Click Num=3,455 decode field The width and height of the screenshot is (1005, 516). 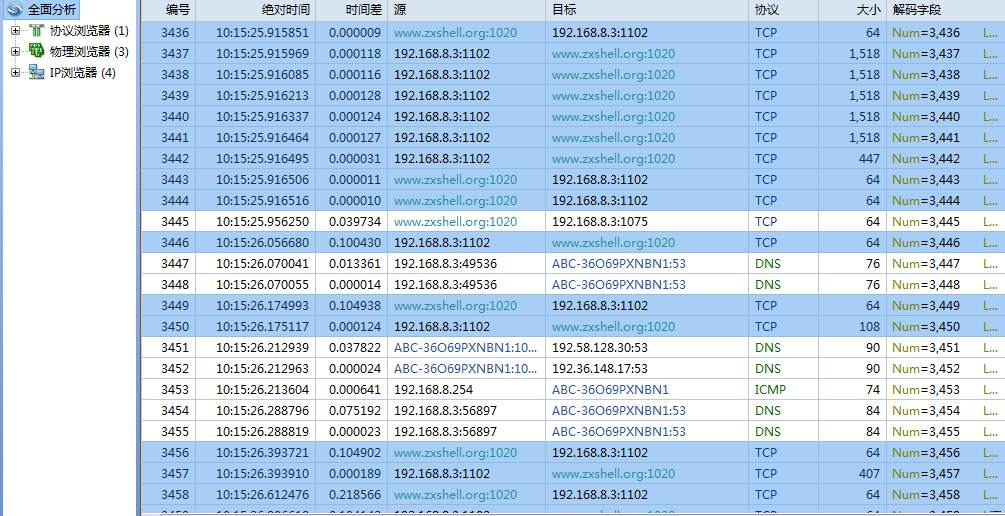pyautogui.click(x=926, y=432)
